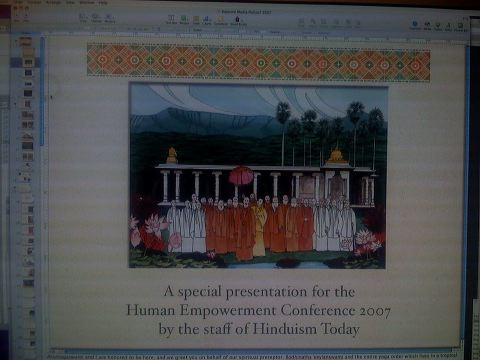Open the Colors panel icon
This screenshot has width=480, height=360.
click(x=438, y=26)
